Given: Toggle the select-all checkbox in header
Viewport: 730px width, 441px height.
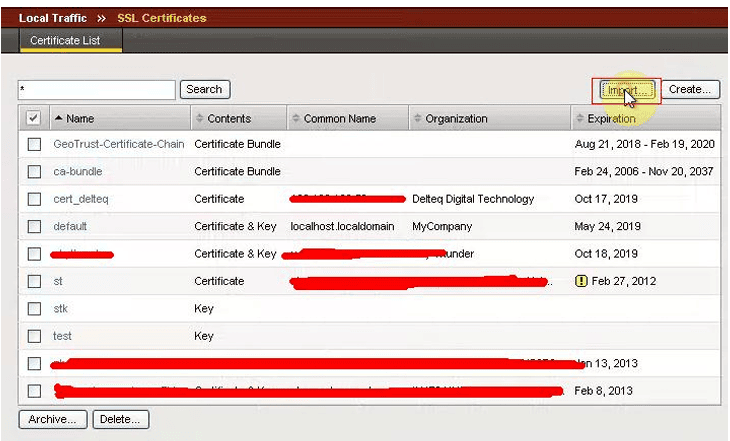Looking at the screenshot, I should (x=33, y=118).
